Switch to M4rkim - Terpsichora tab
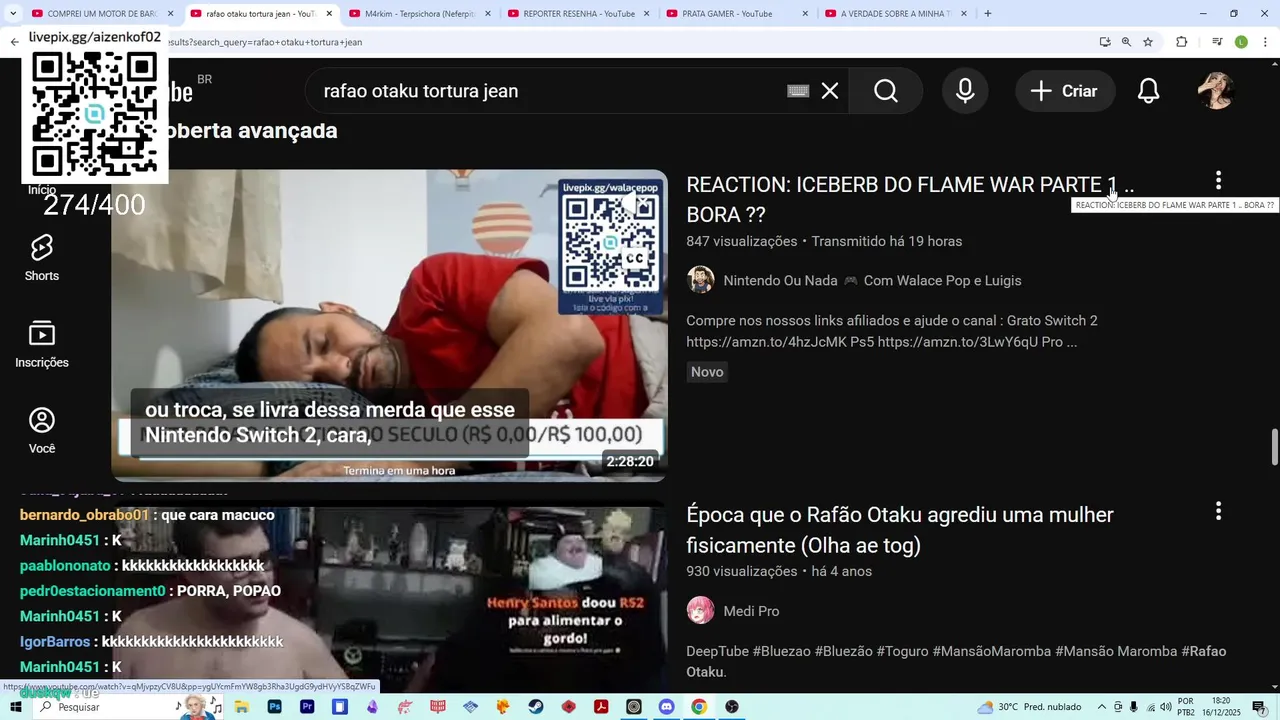Screen dimensions: 1280x720 [x=418, y=14]
